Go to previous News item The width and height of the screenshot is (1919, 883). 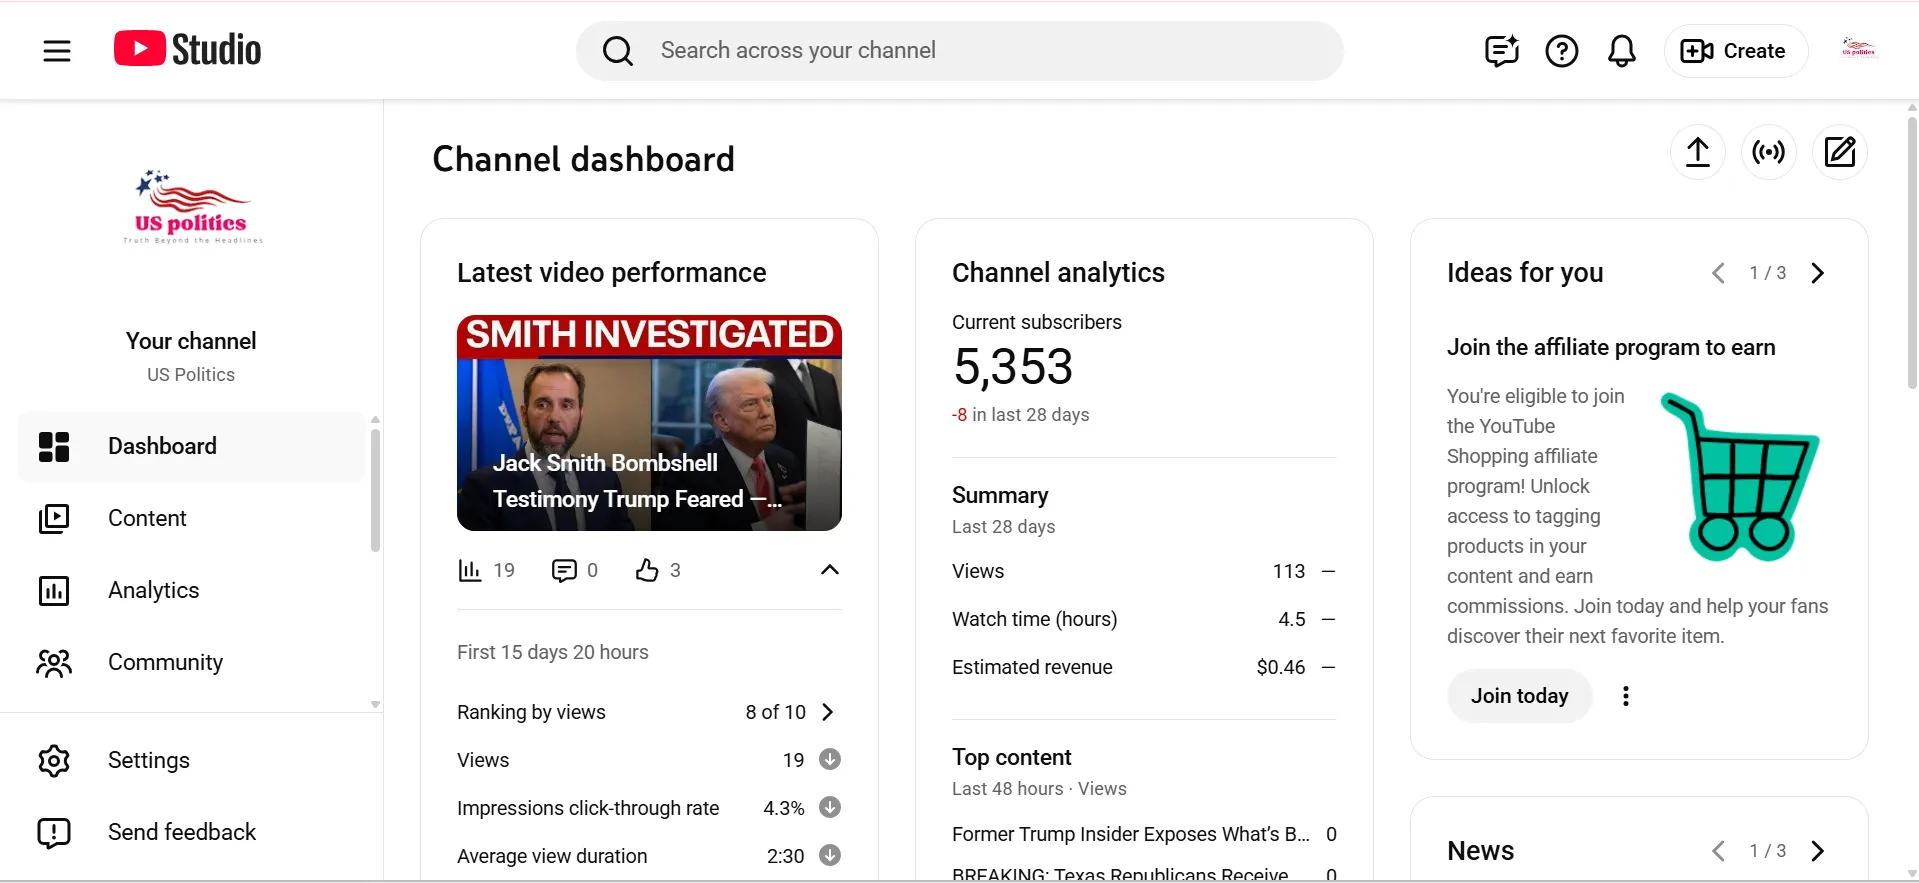point(1718,851)
